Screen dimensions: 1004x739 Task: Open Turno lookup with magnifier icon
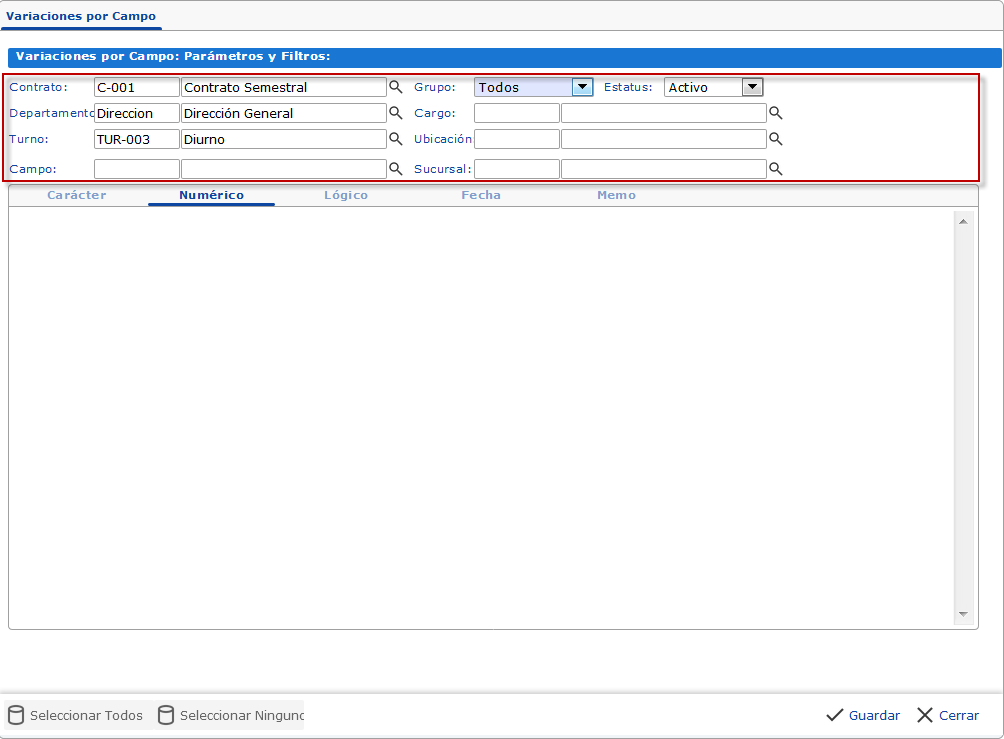tap(395, 139)
